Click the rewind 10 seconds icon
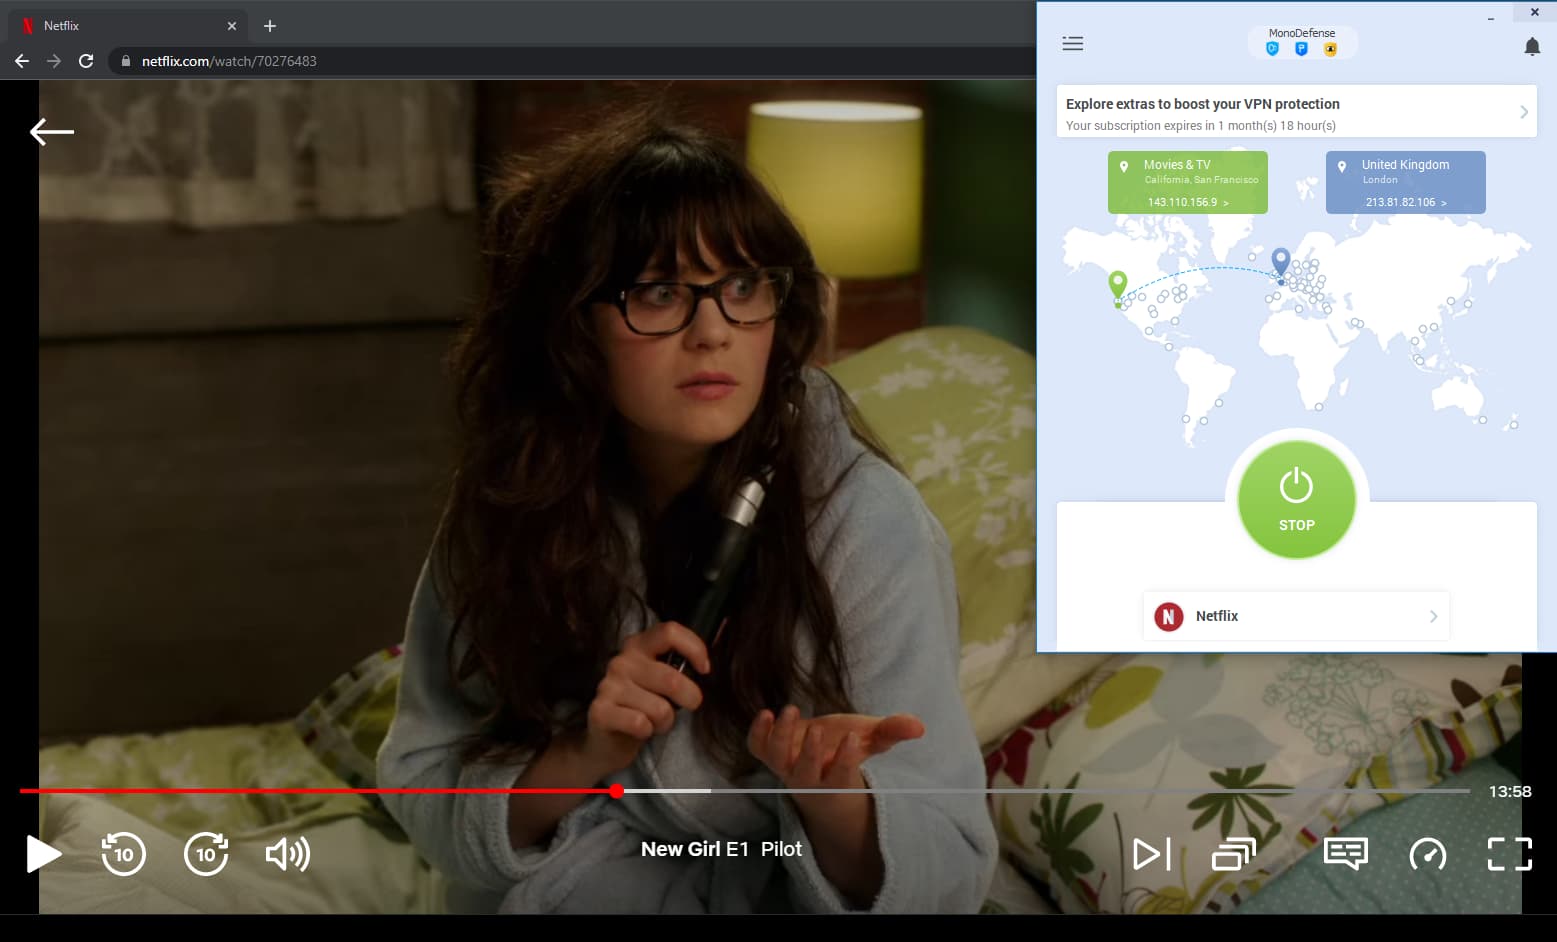Viewport: 1557px width, 942px height. [123, 854]
